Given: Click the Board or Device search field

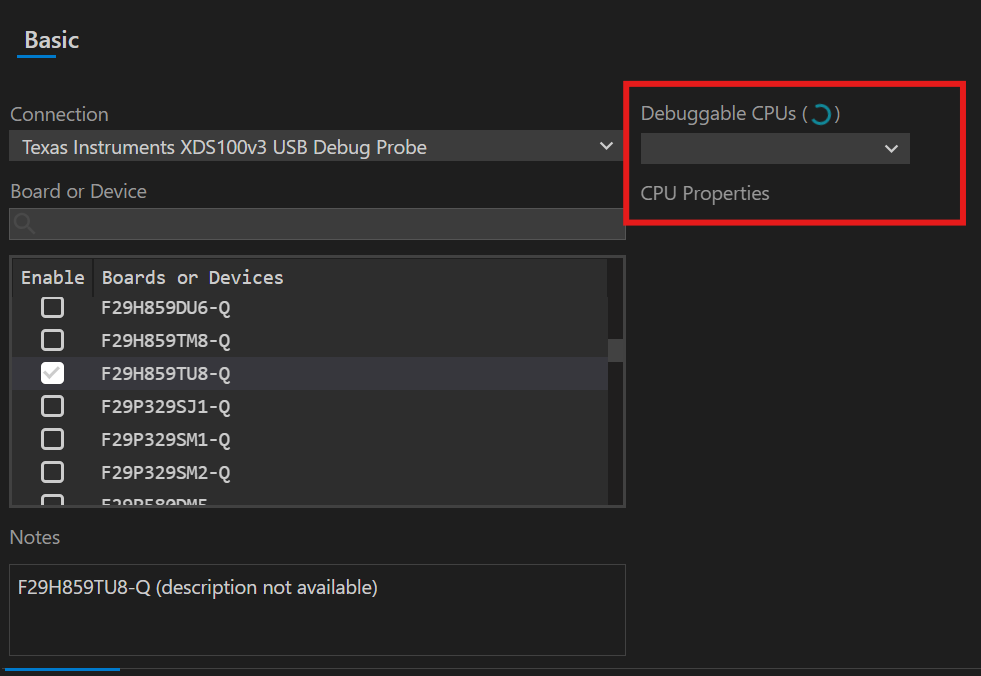Looking at the screenshot, I should 317,224.
